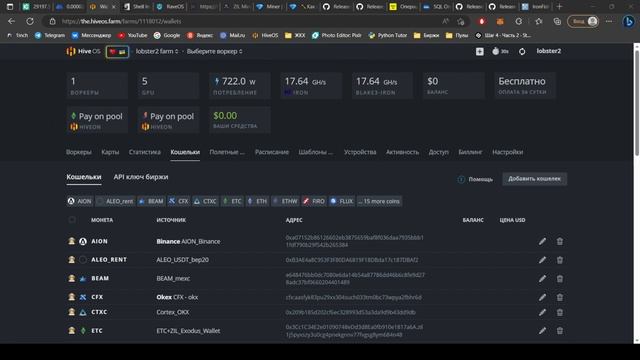Switch to API ключ биржи sub-tab
The height and width of the screenshot is (360, 640).
141,177
